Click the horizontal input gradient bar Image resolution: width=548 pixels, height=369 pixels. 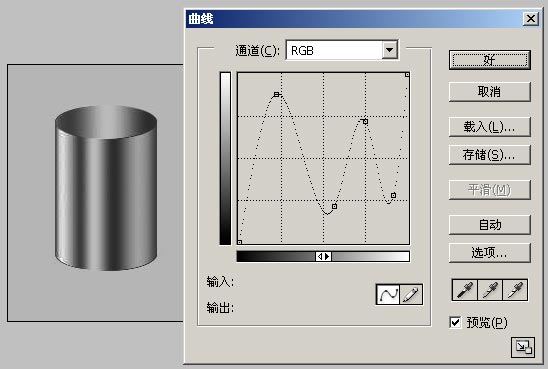[x=323, y=256]
